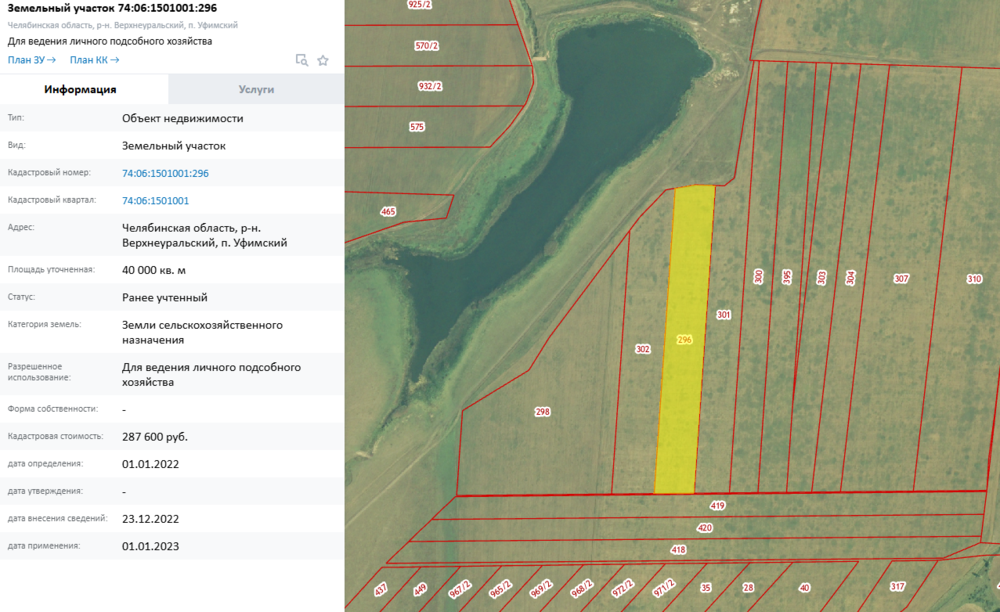Select parcel 301 on the map
This screenshot has height=612, width=1000.
[x=724, y=315]
